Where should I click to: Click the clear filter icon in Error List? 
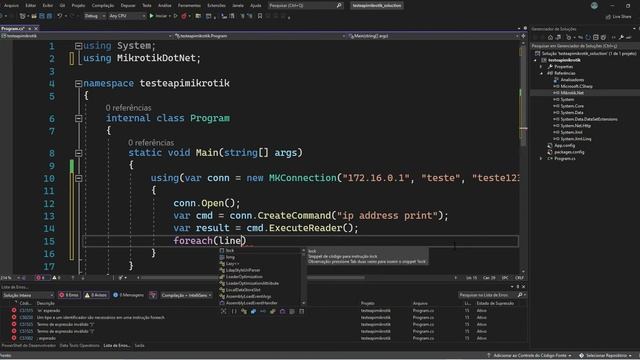pyautogui.click(x=153, y=295)
